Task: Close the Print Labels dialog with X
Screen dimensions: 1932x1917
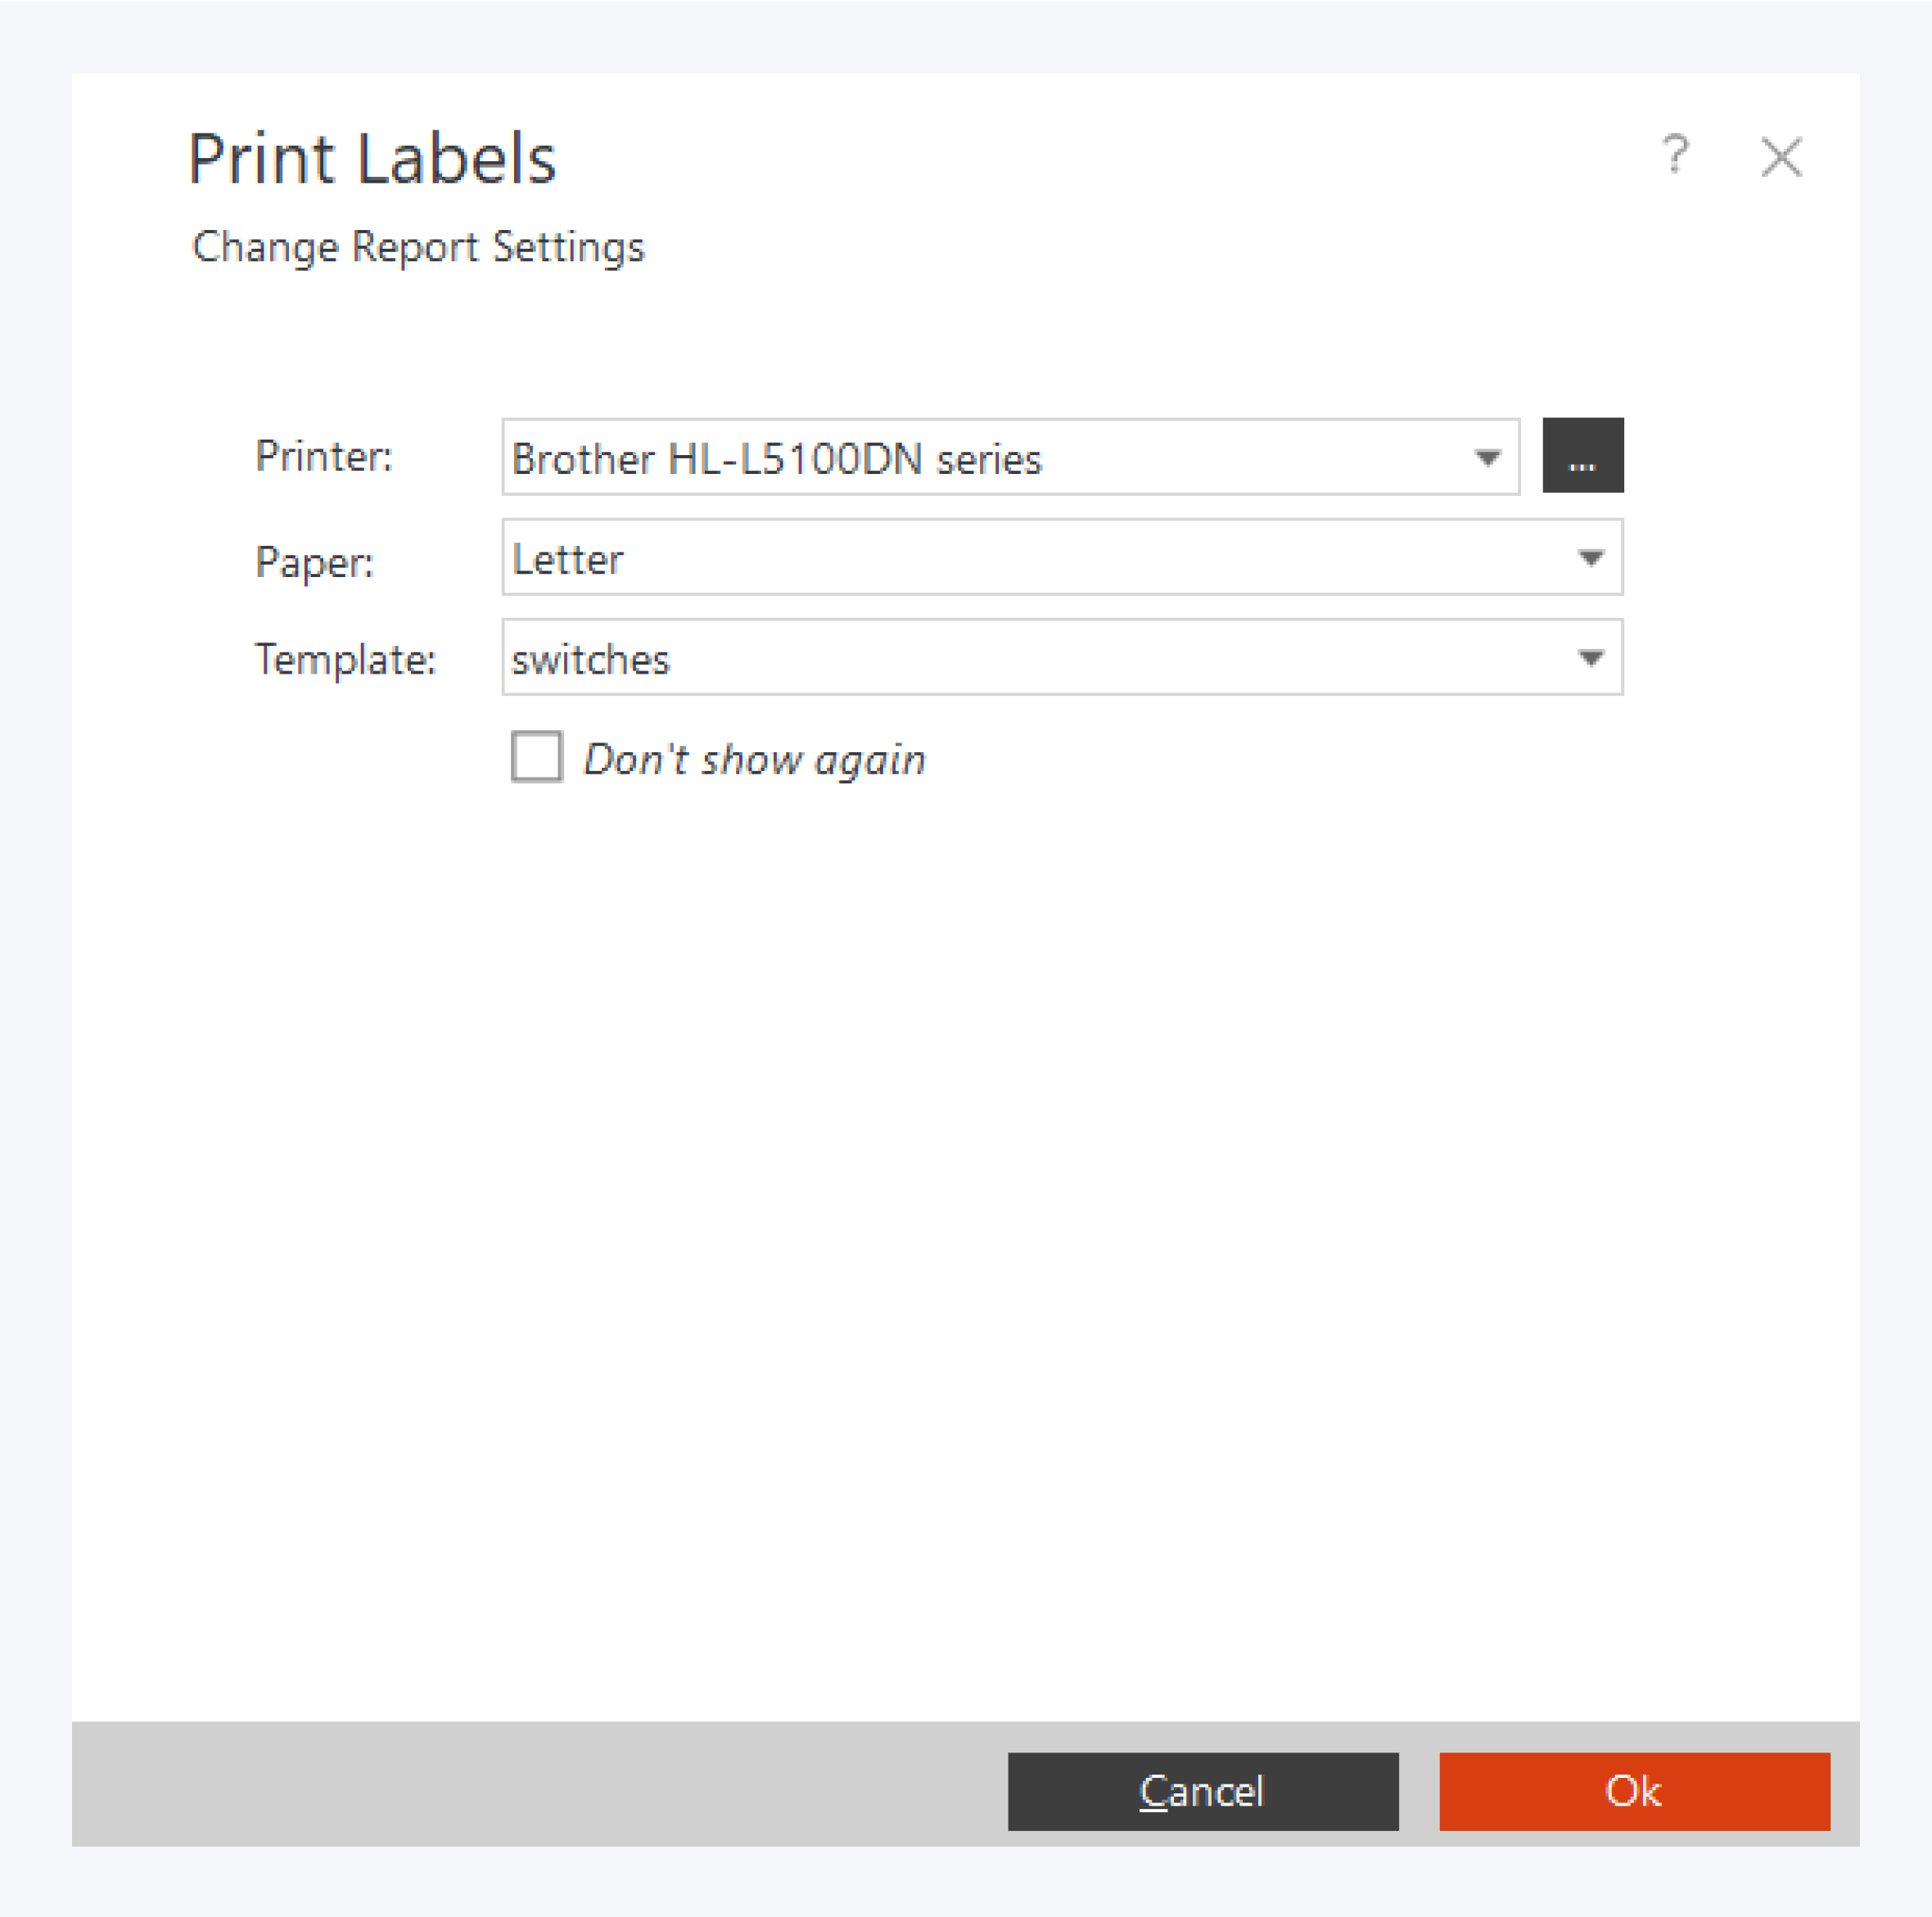Action: 1781,157
